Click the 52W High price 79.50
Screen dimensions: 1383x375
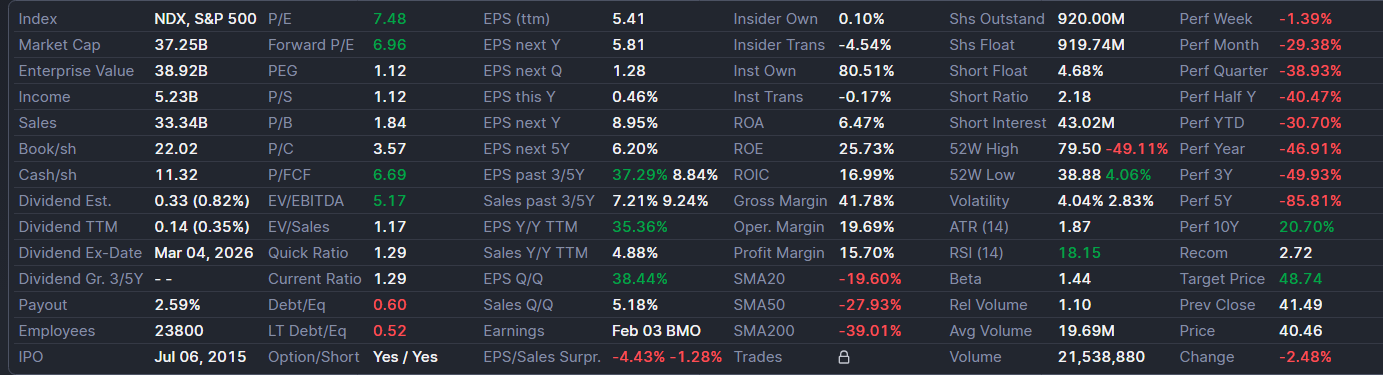coord(1079,148)
